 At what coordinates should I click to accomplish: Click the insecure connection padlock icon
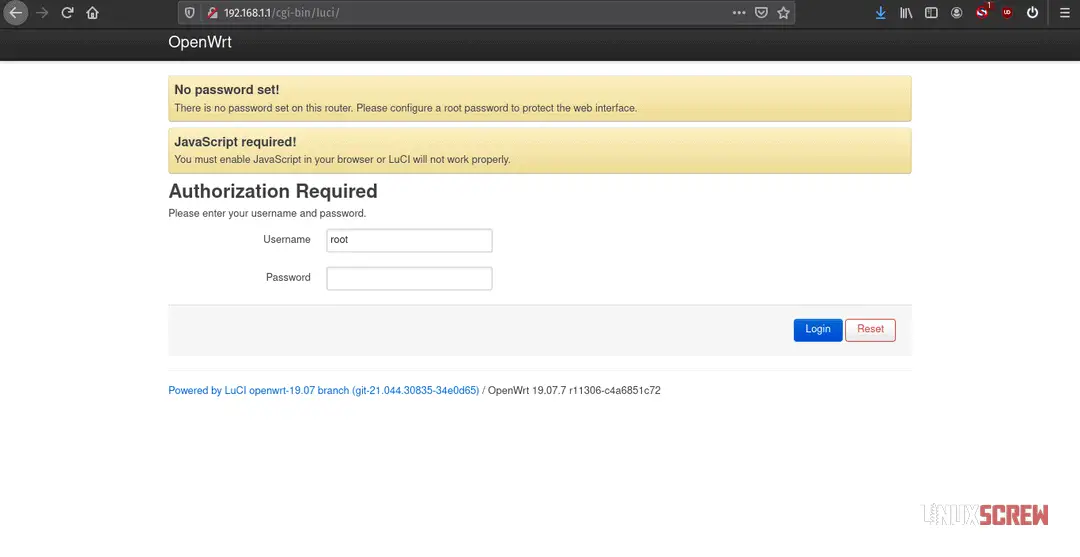(211, 12)
